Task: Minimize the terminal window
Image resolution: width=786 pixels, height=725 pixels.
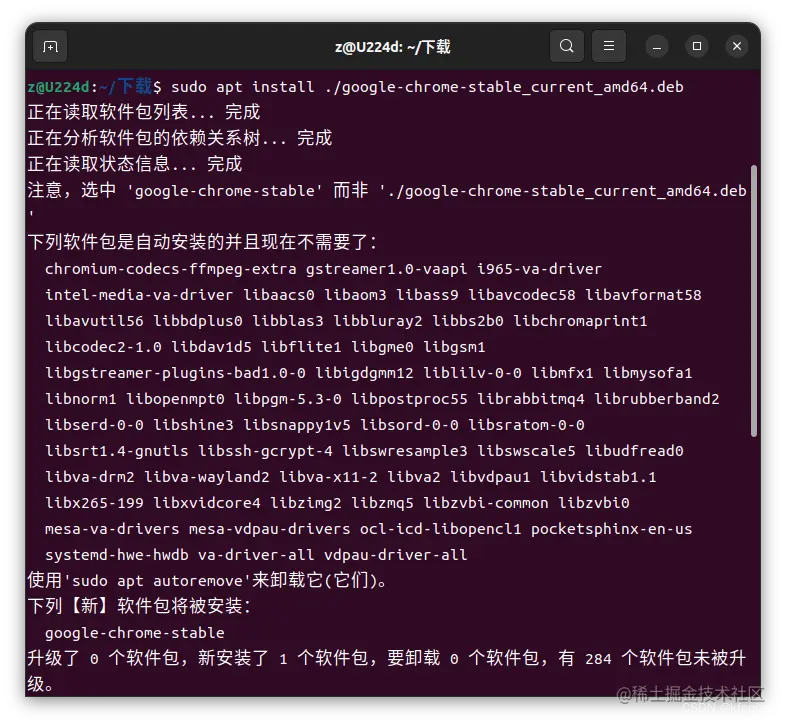Action: [x=657, y=47]
